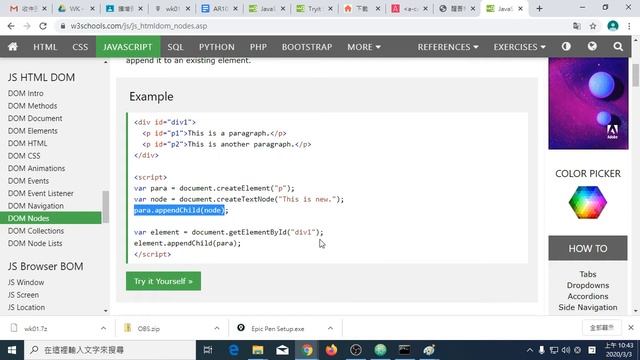
Task: Open options arrow for OBS.zip download
Action: pos(217,328)
